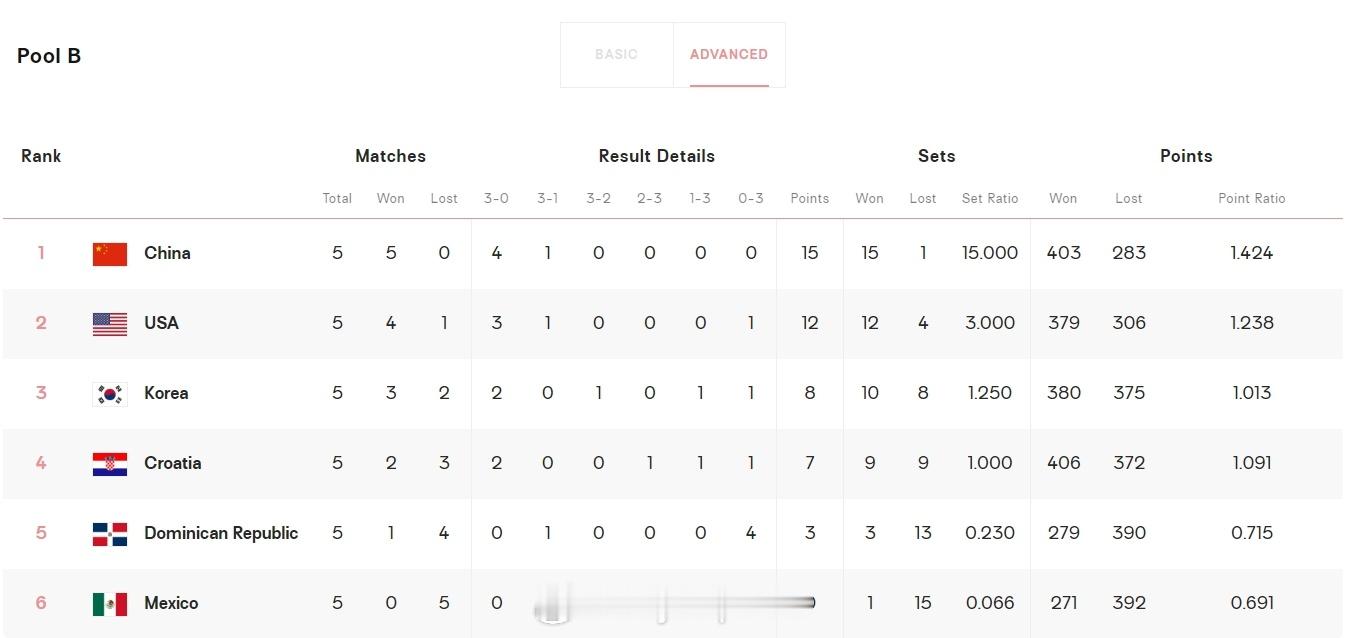Select the ADVANCED tab
This screenshot has height=638, width=1348.
click(x=729, y=54)
